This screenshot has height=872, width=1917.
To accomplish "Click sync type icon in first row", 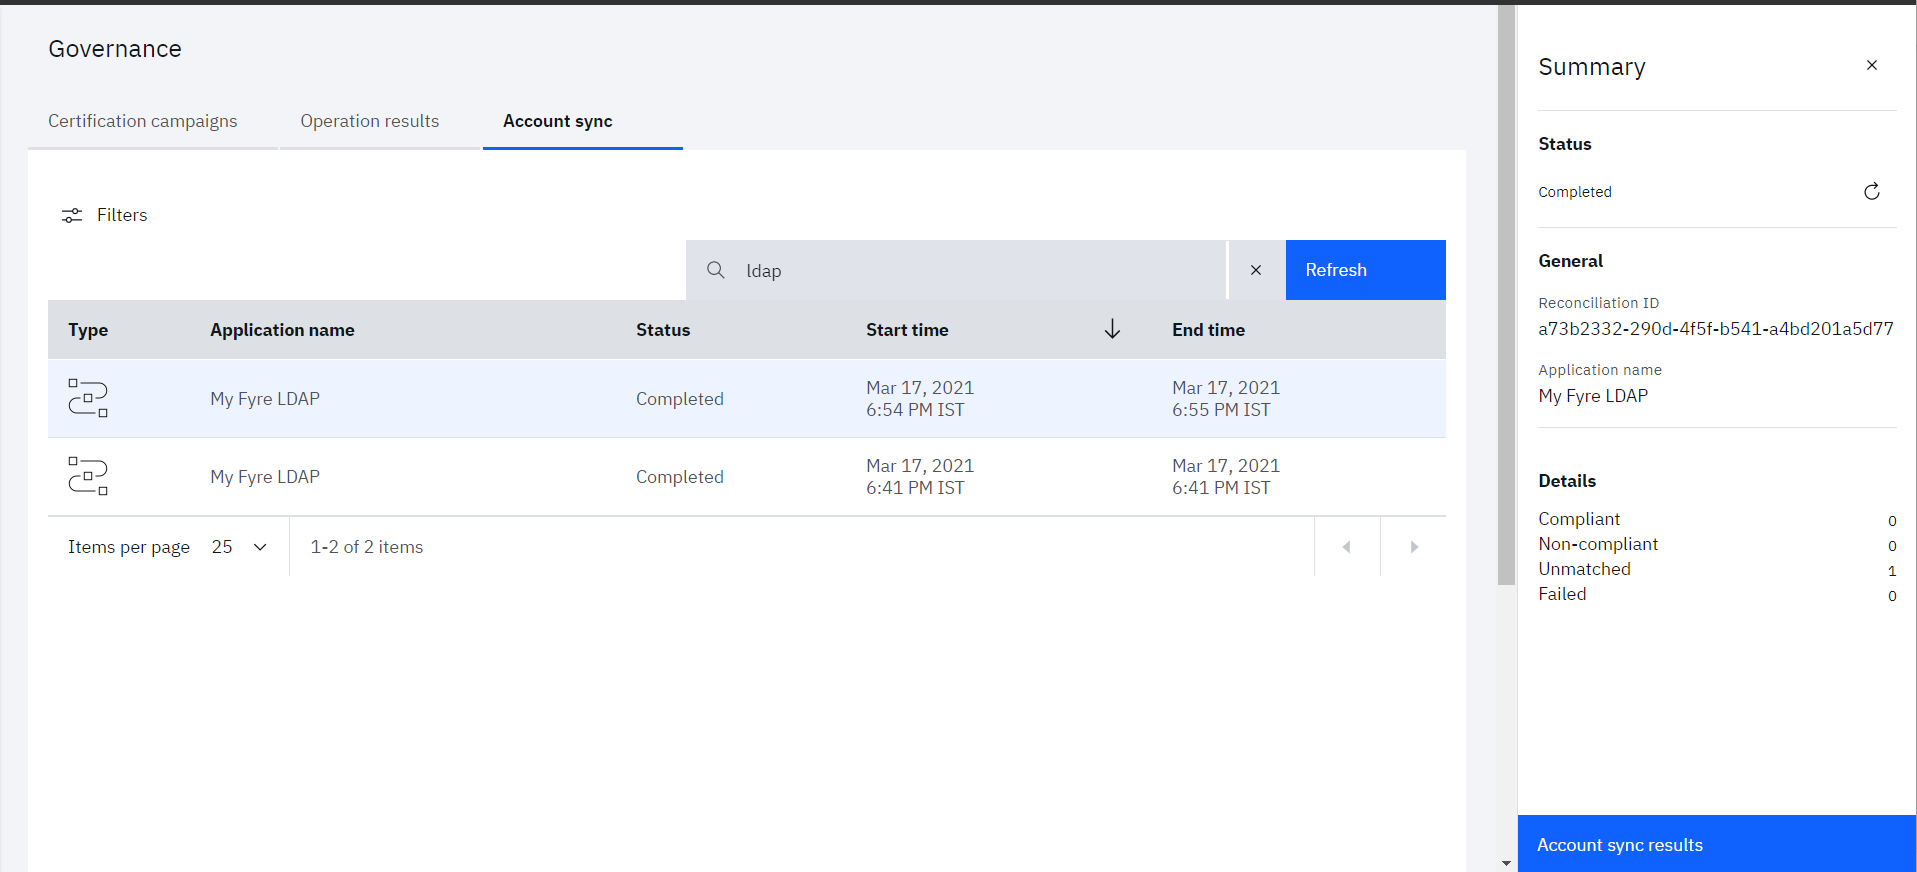I will tap(88, 398).
